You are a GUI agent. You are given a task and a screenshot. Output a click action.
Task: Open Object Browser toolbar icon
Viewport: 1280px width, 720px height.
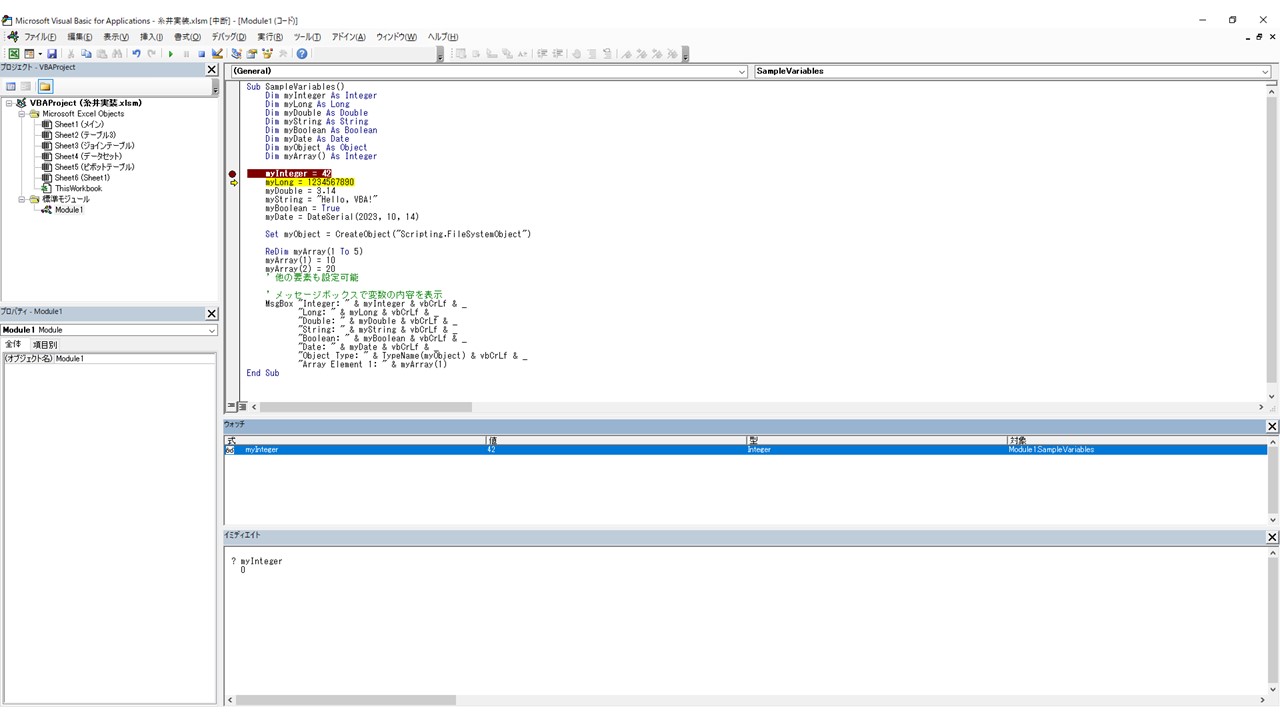[x=267, y=54]
